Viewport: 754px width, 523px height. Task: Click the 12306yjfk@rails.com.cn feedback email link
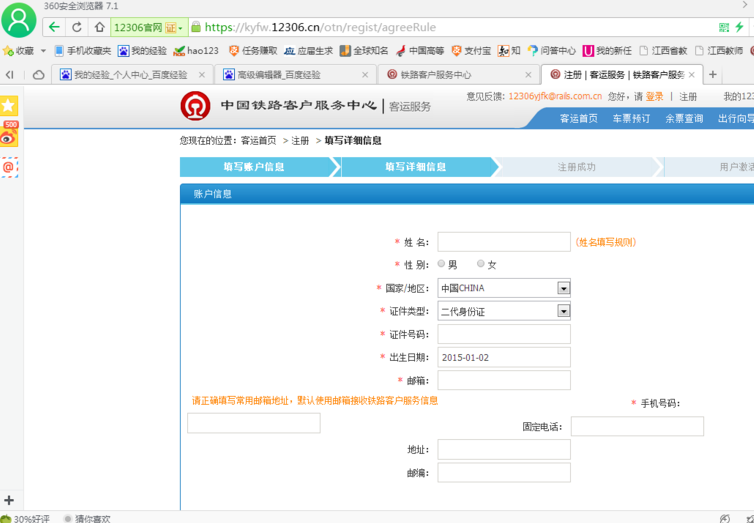[555, 96]
